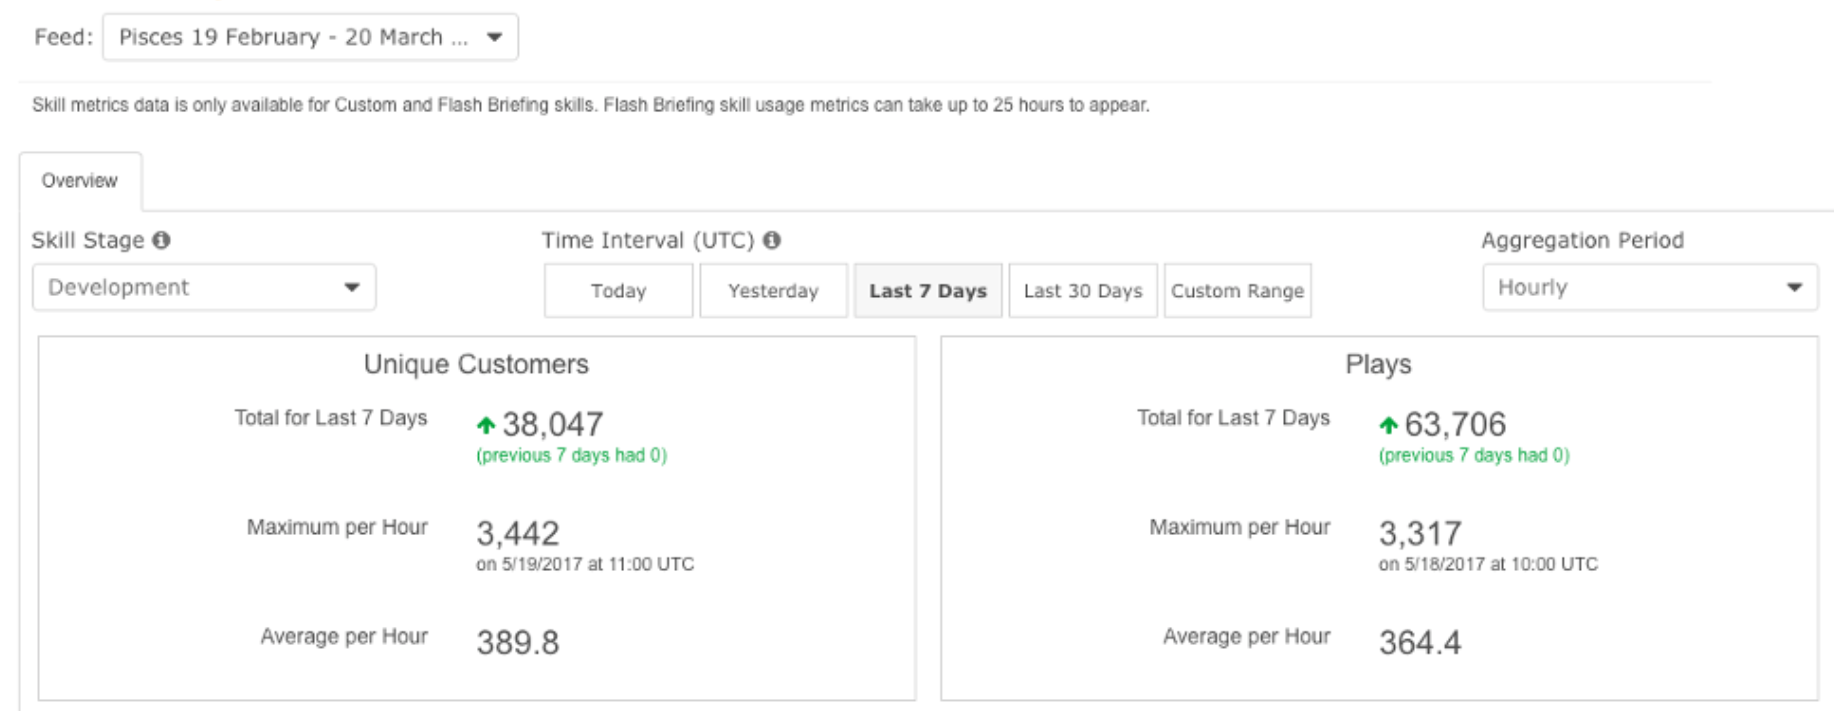
Task: Select the Today time interval
Action: (618, 291)
